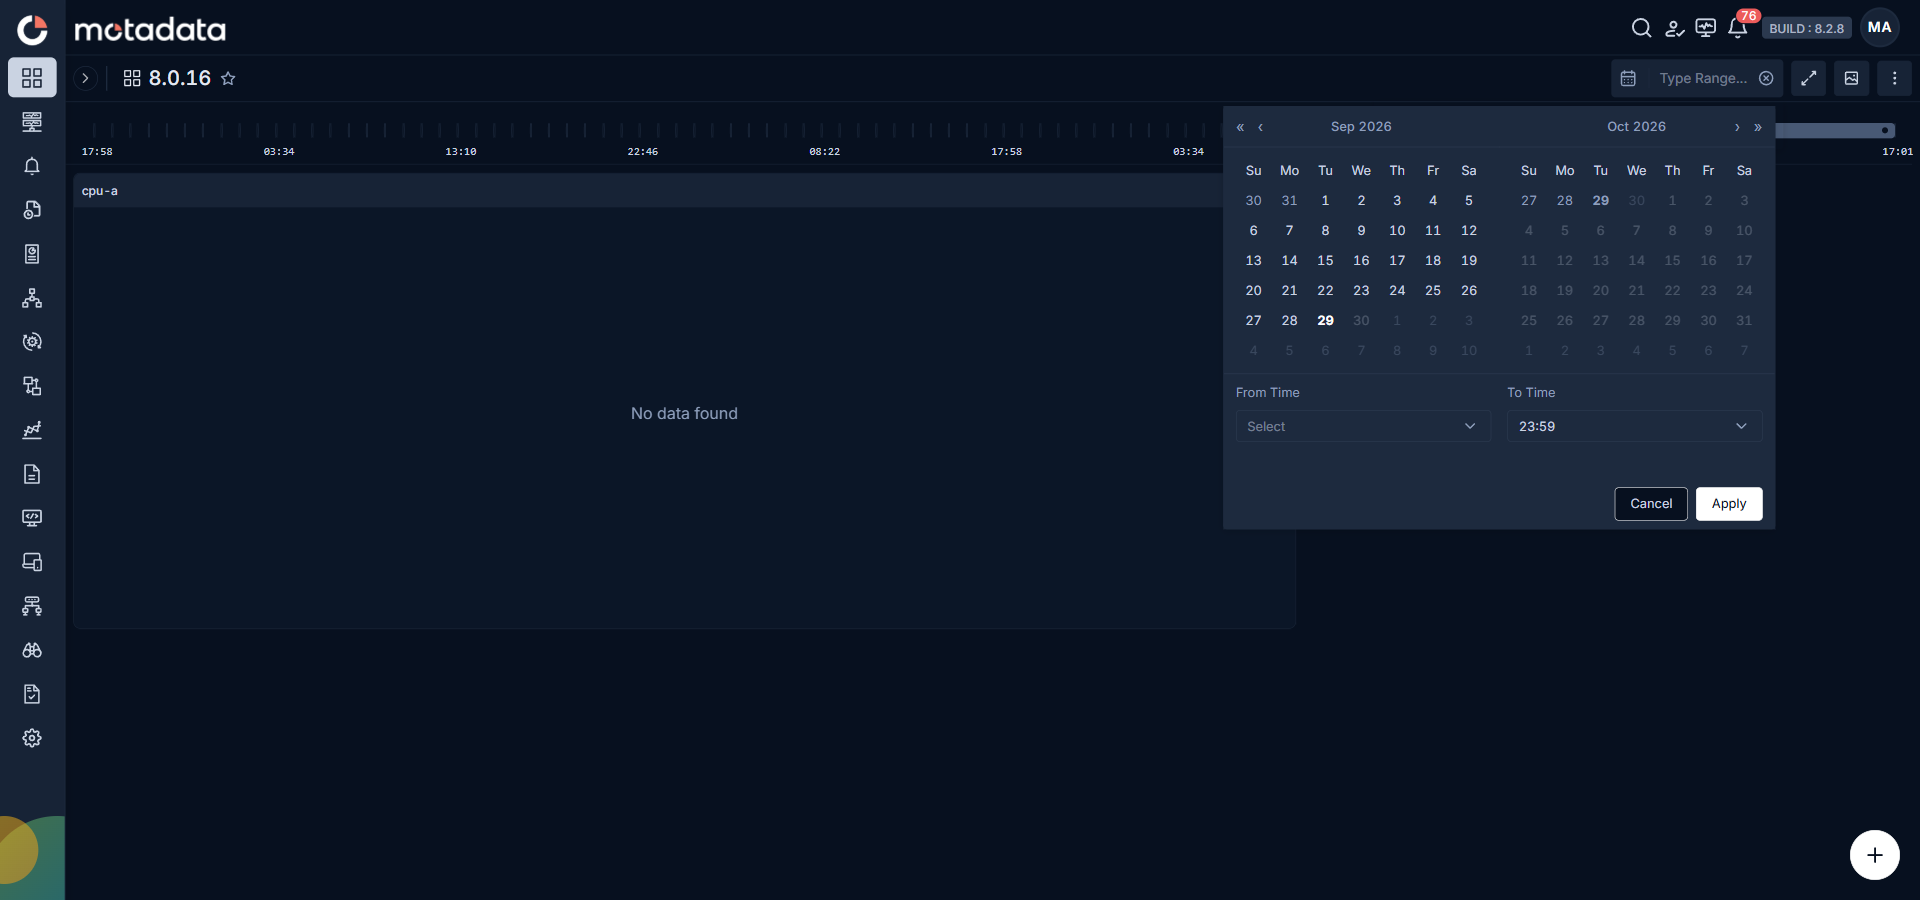Click the image export icon in the toolbar
The height and width of the screenshot is (900, 1920).
pyautogui.click(x=1852, y=78)
